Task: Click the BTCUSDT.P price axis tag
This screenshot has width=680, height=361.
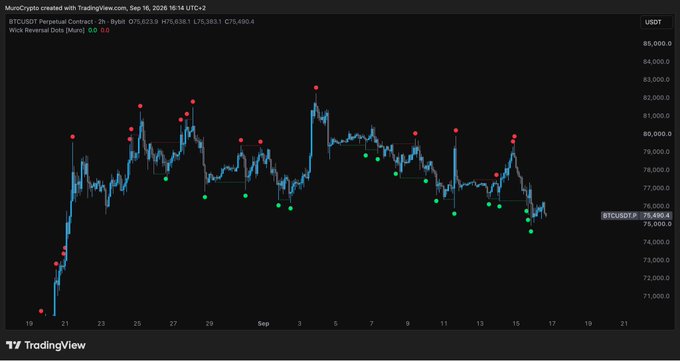Action: (620, 216)
